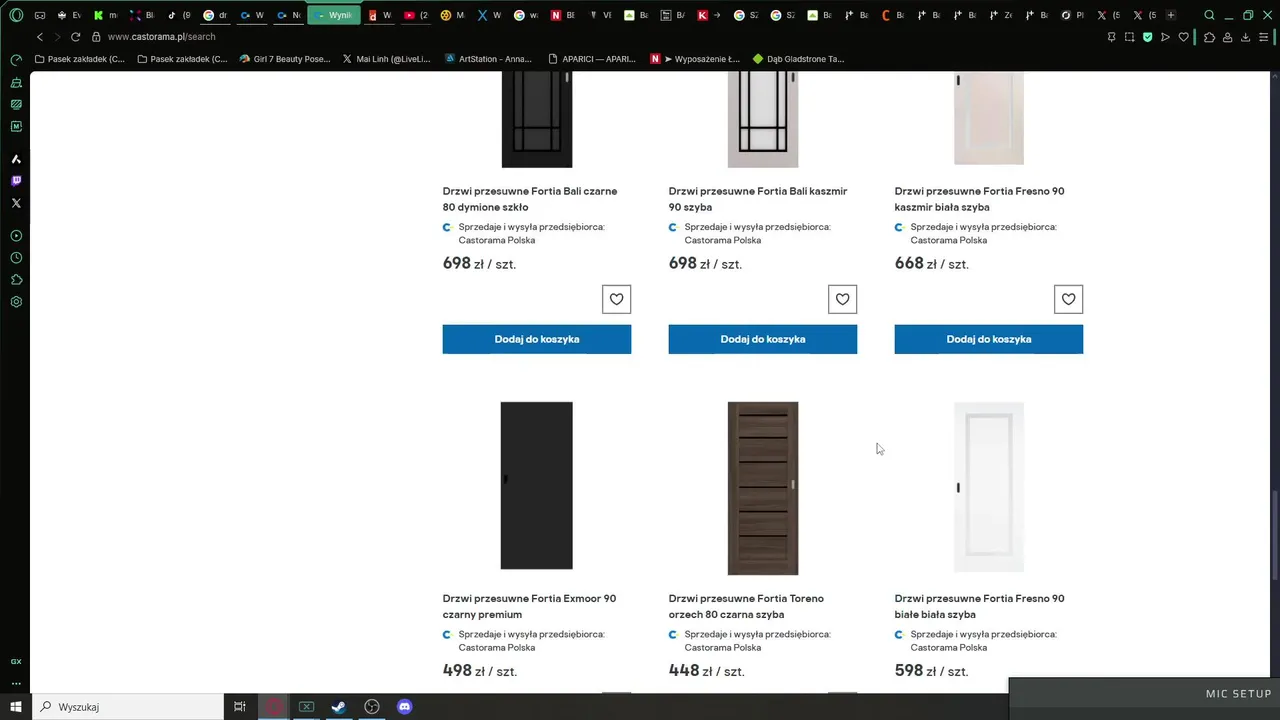This screenshot has height=720, width=1280.
Task: Open Steam from the taskbar
Action: (339, 707)
